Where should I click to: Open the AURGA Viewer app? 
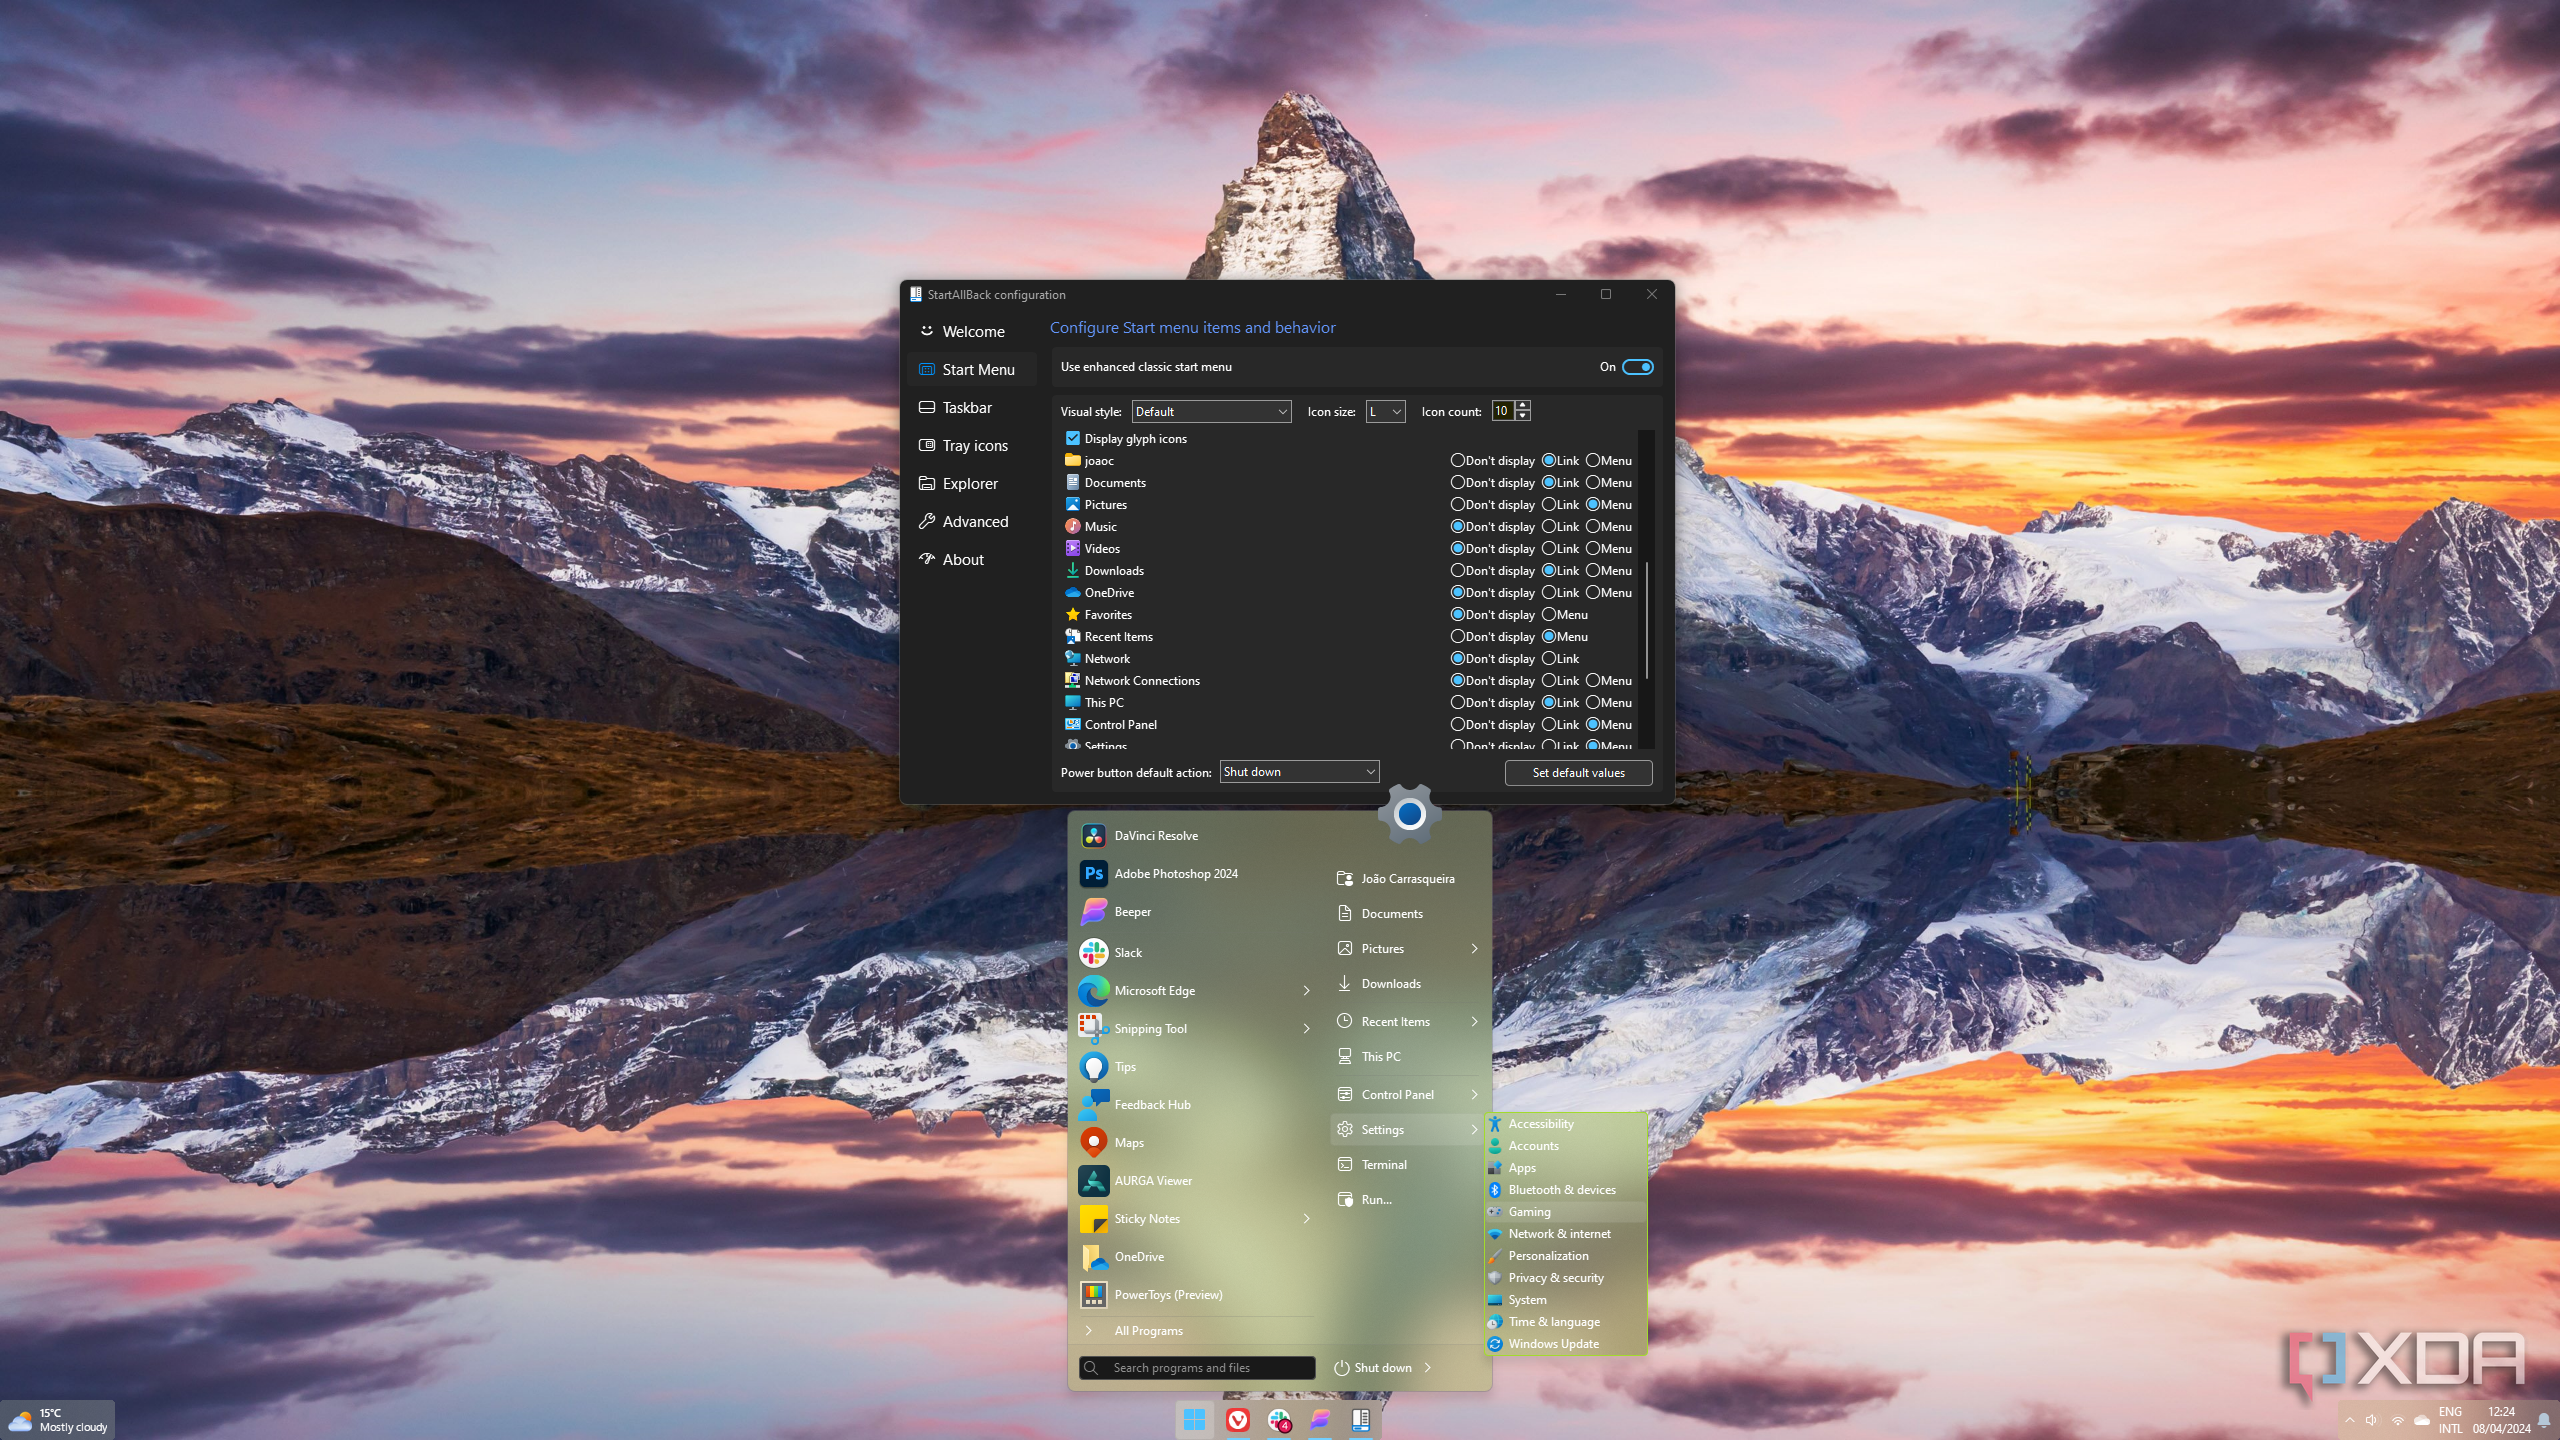pos(1152,1181)
